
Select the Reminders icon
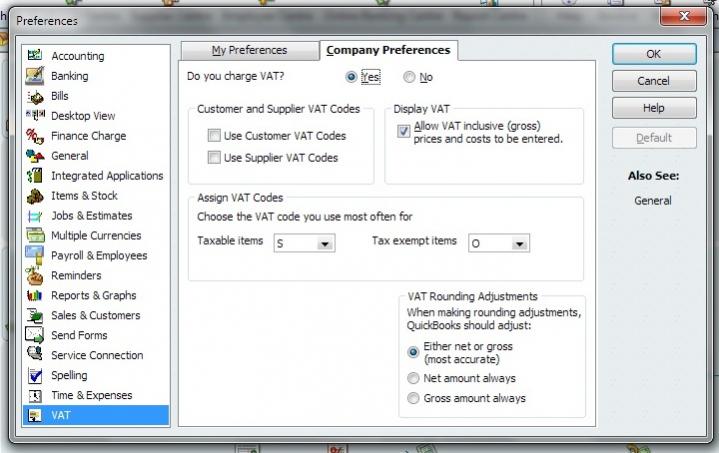(35, 276)
